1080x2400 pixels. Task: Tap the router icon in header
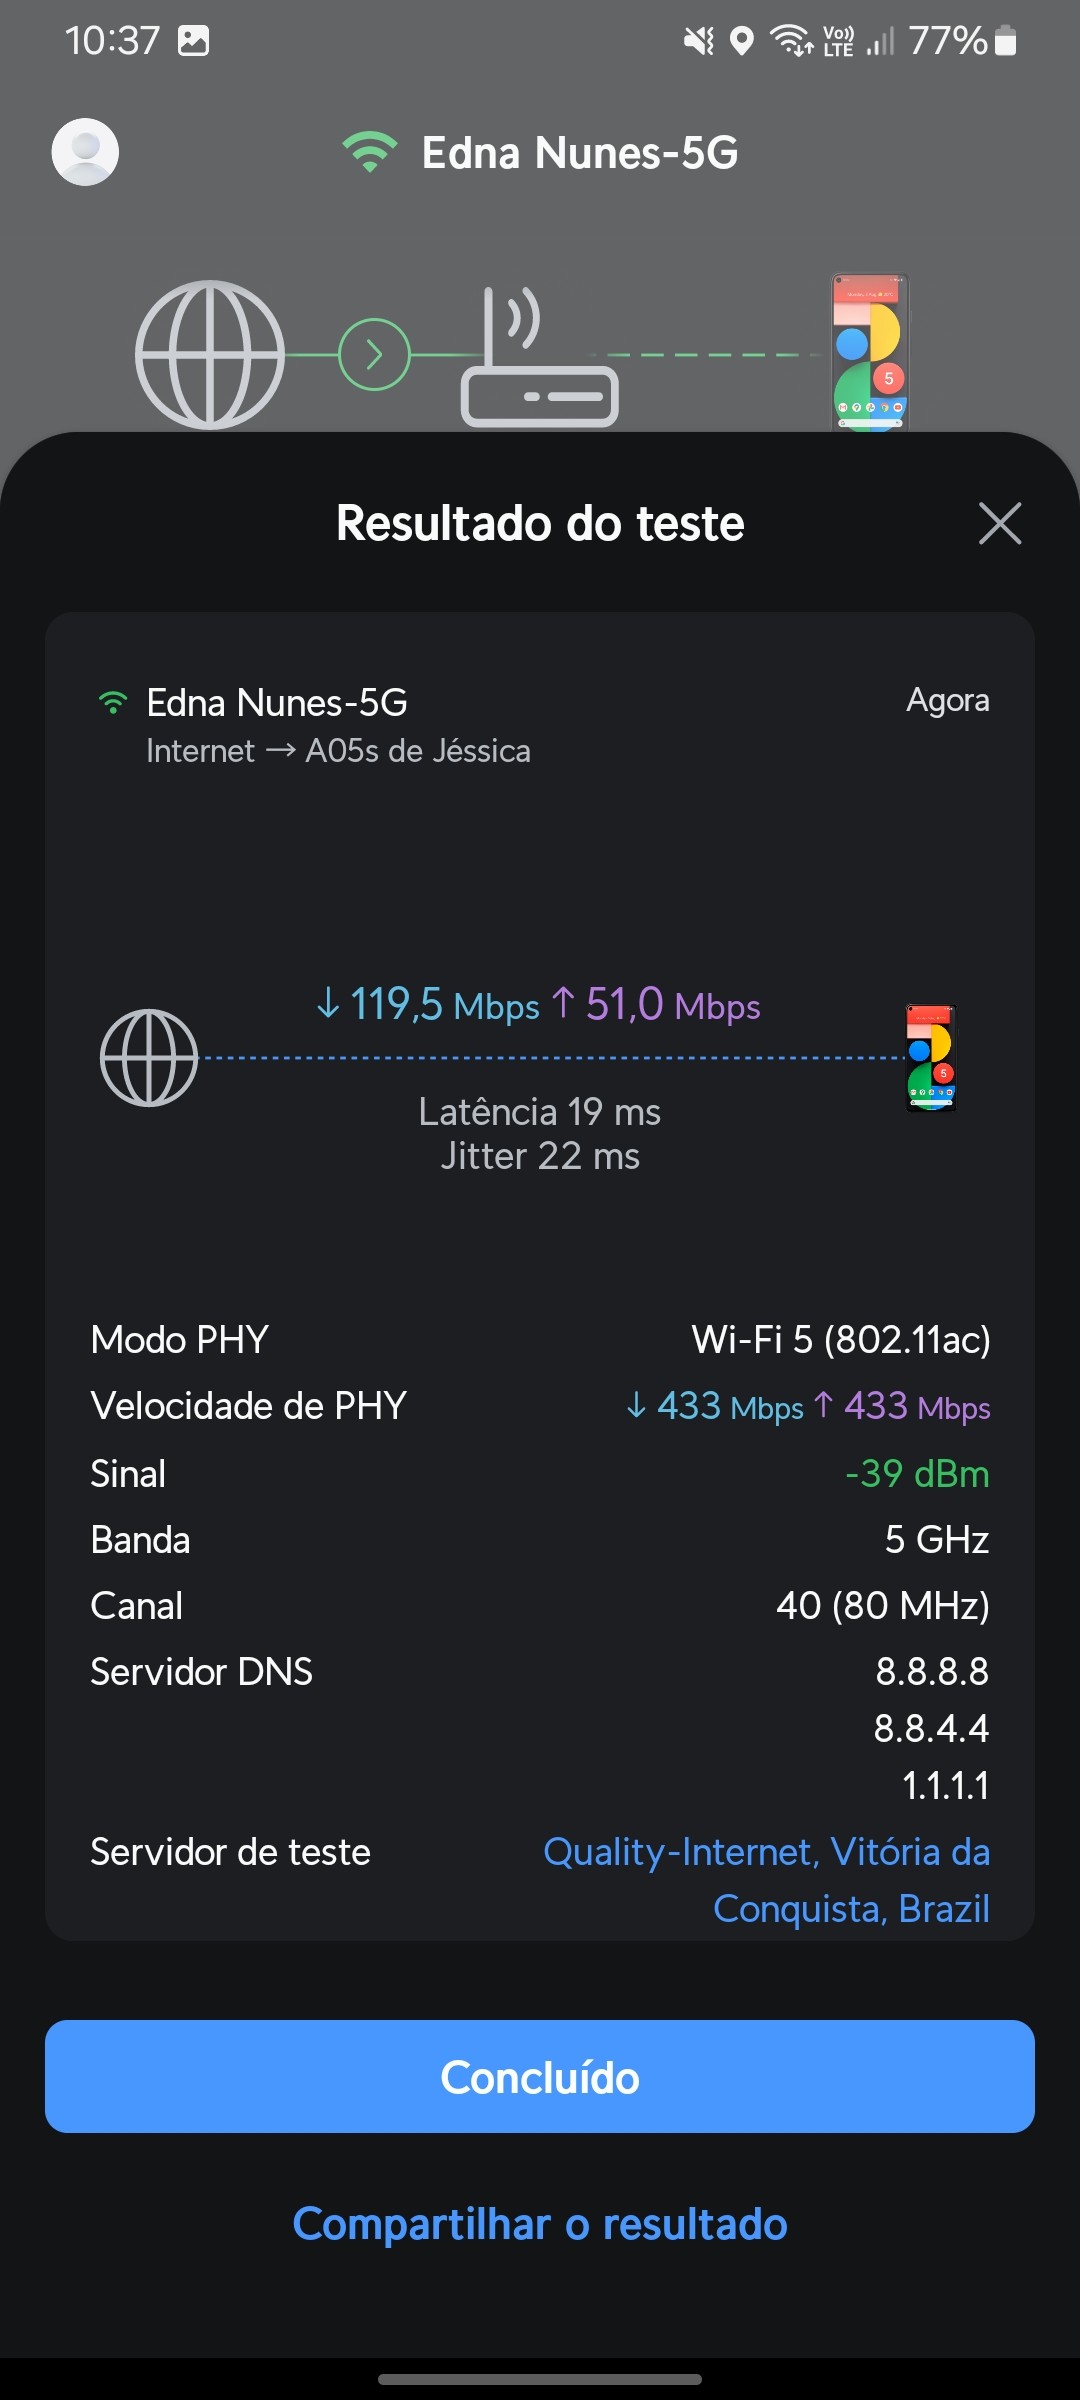click(x=539, y=360)
